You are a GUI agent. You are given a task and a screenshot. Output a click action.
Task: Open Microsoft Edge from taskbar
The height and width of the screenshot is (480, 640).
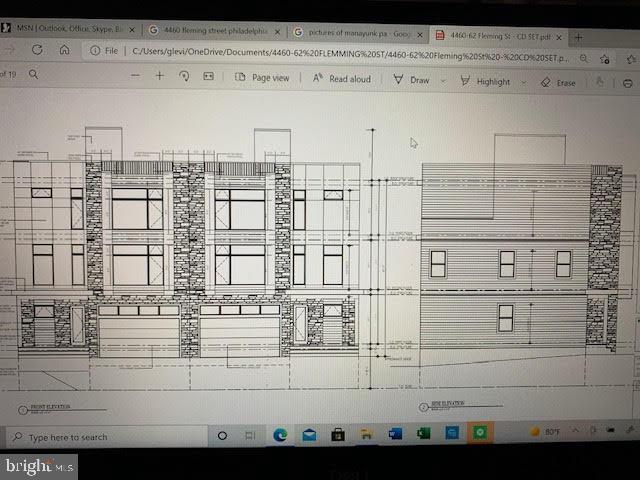coord(281,435)
